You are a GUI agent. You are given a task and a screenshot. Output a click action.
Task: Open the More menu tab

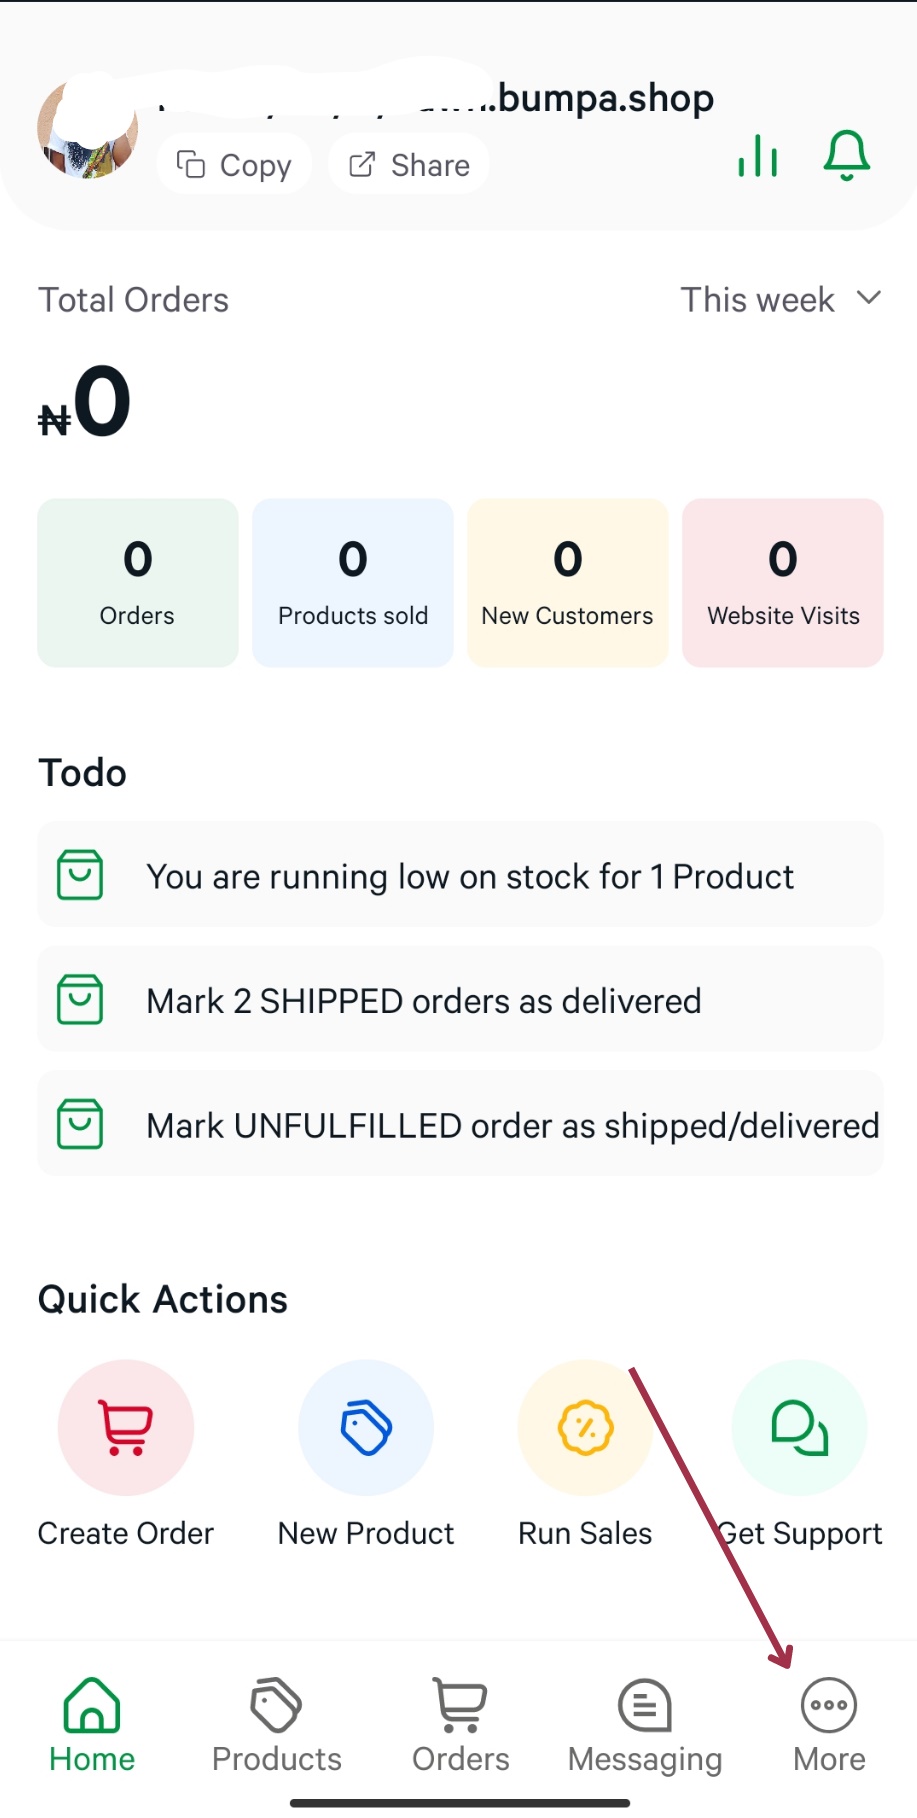829,1725
